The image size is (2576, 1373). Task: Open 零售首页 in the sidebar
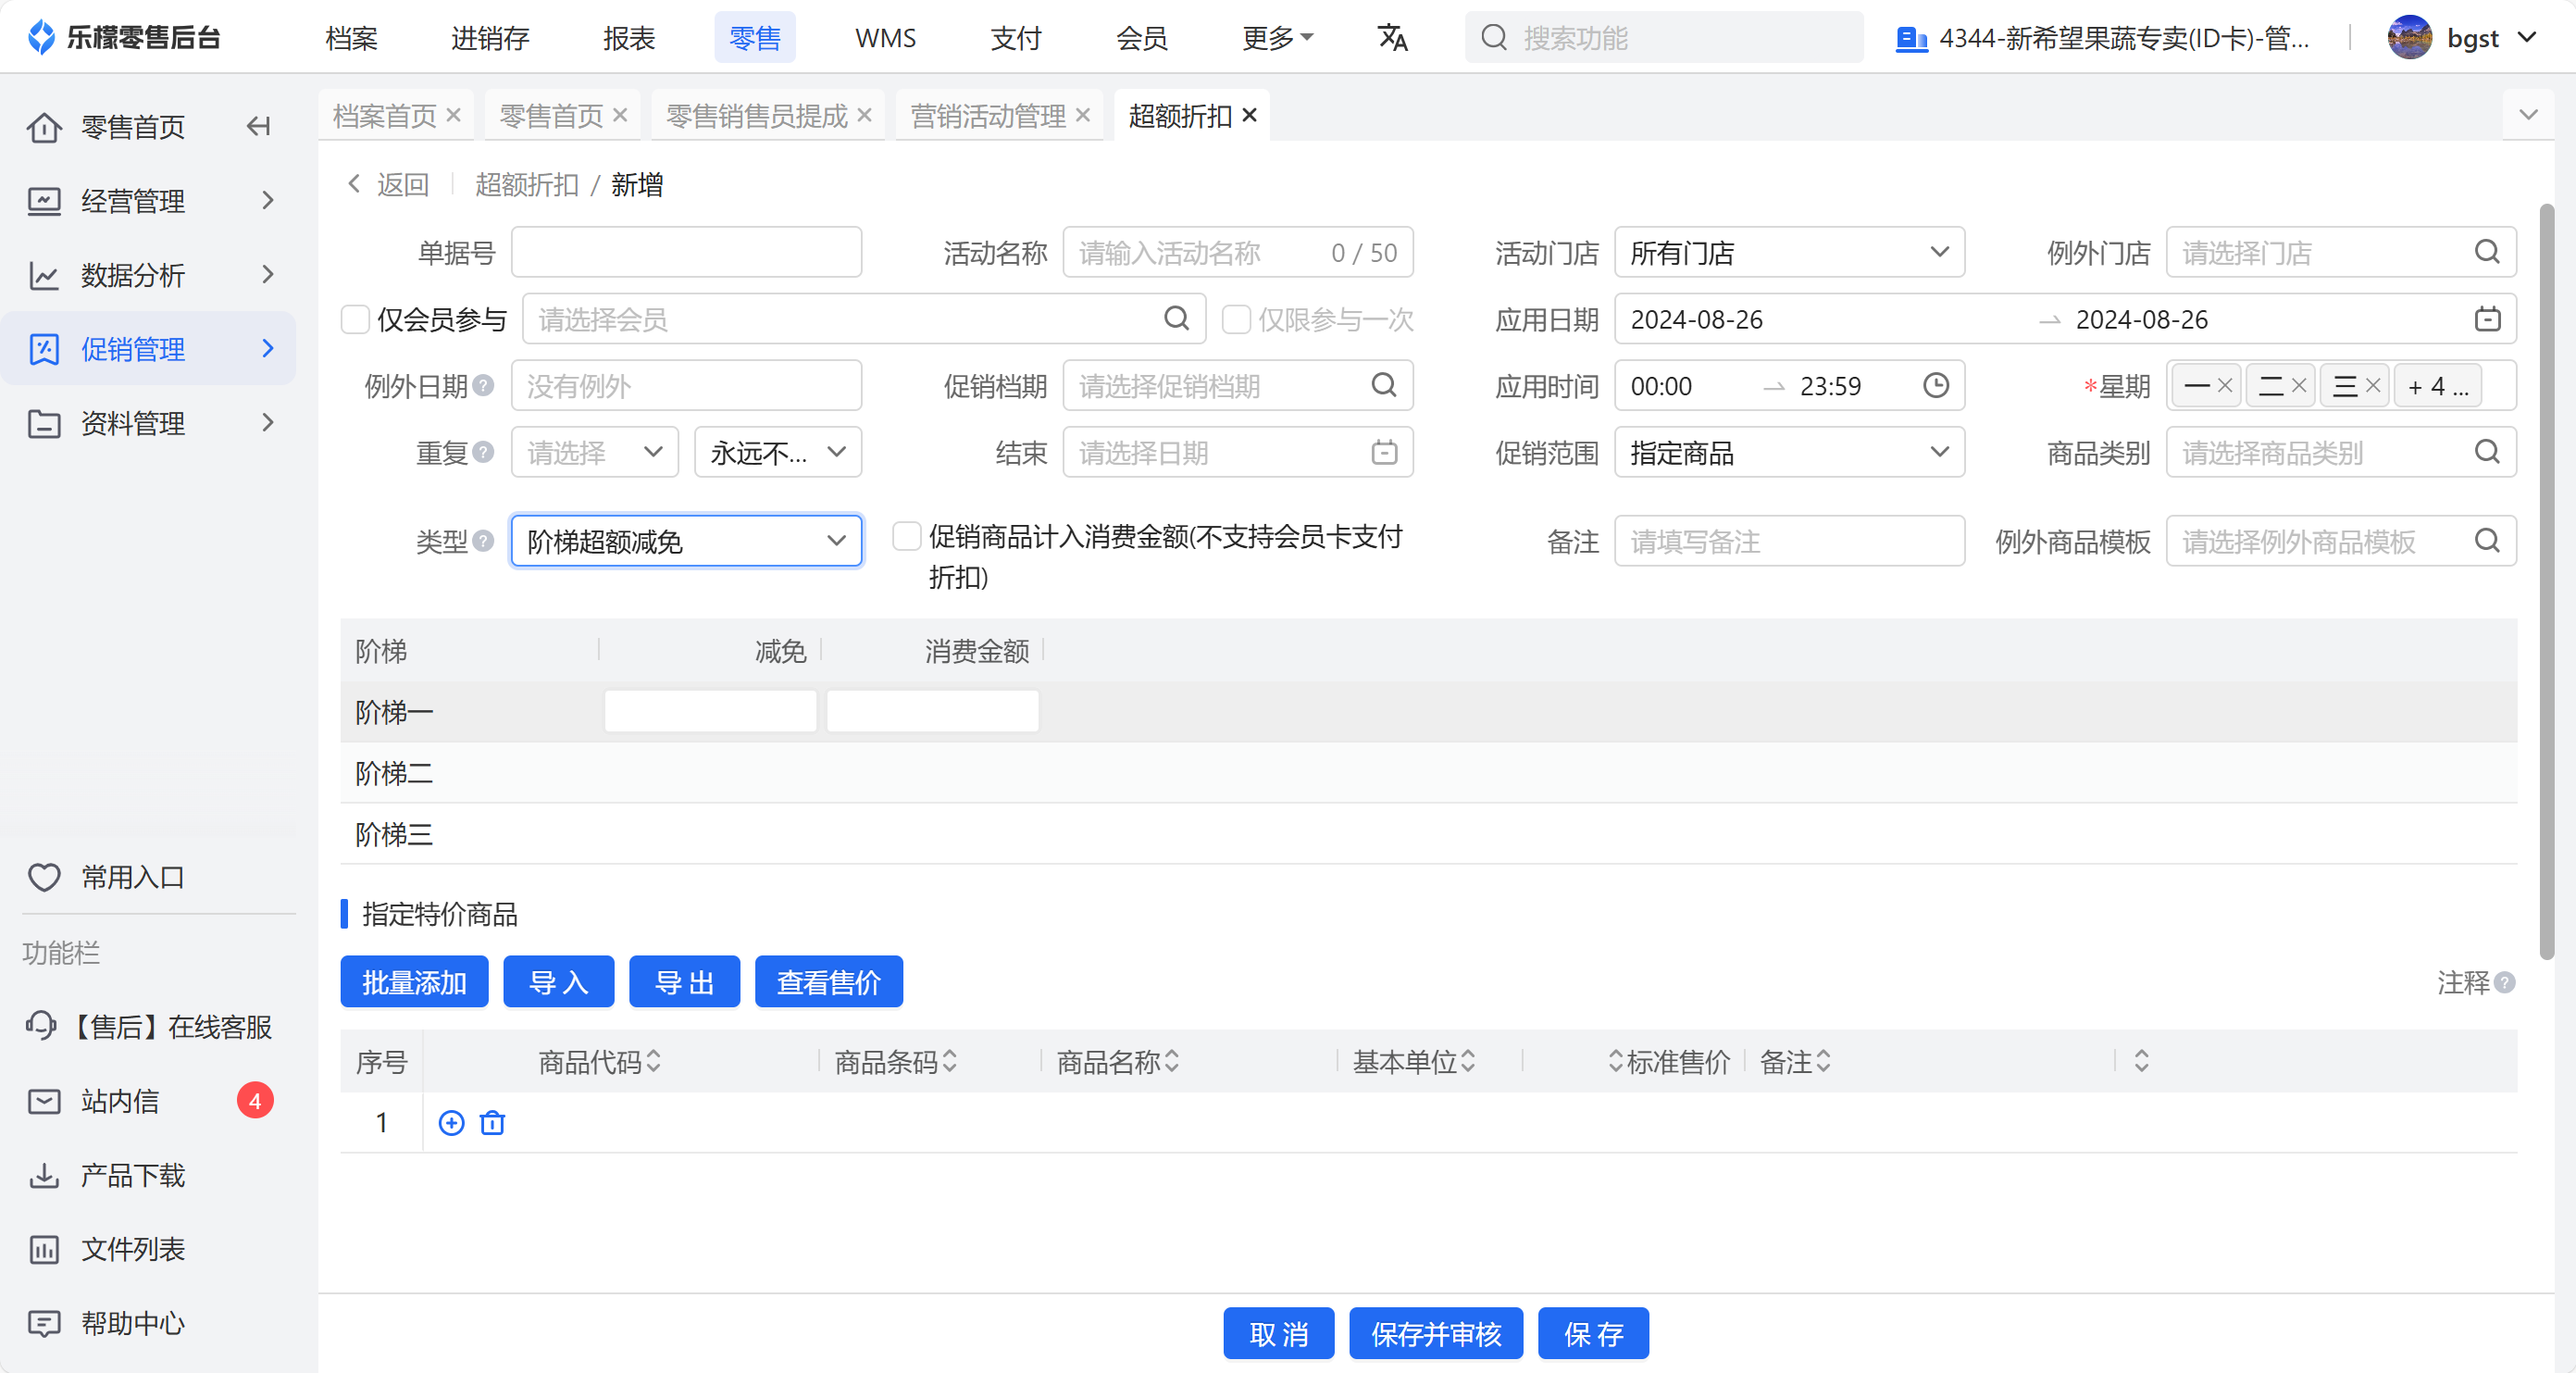132,127
